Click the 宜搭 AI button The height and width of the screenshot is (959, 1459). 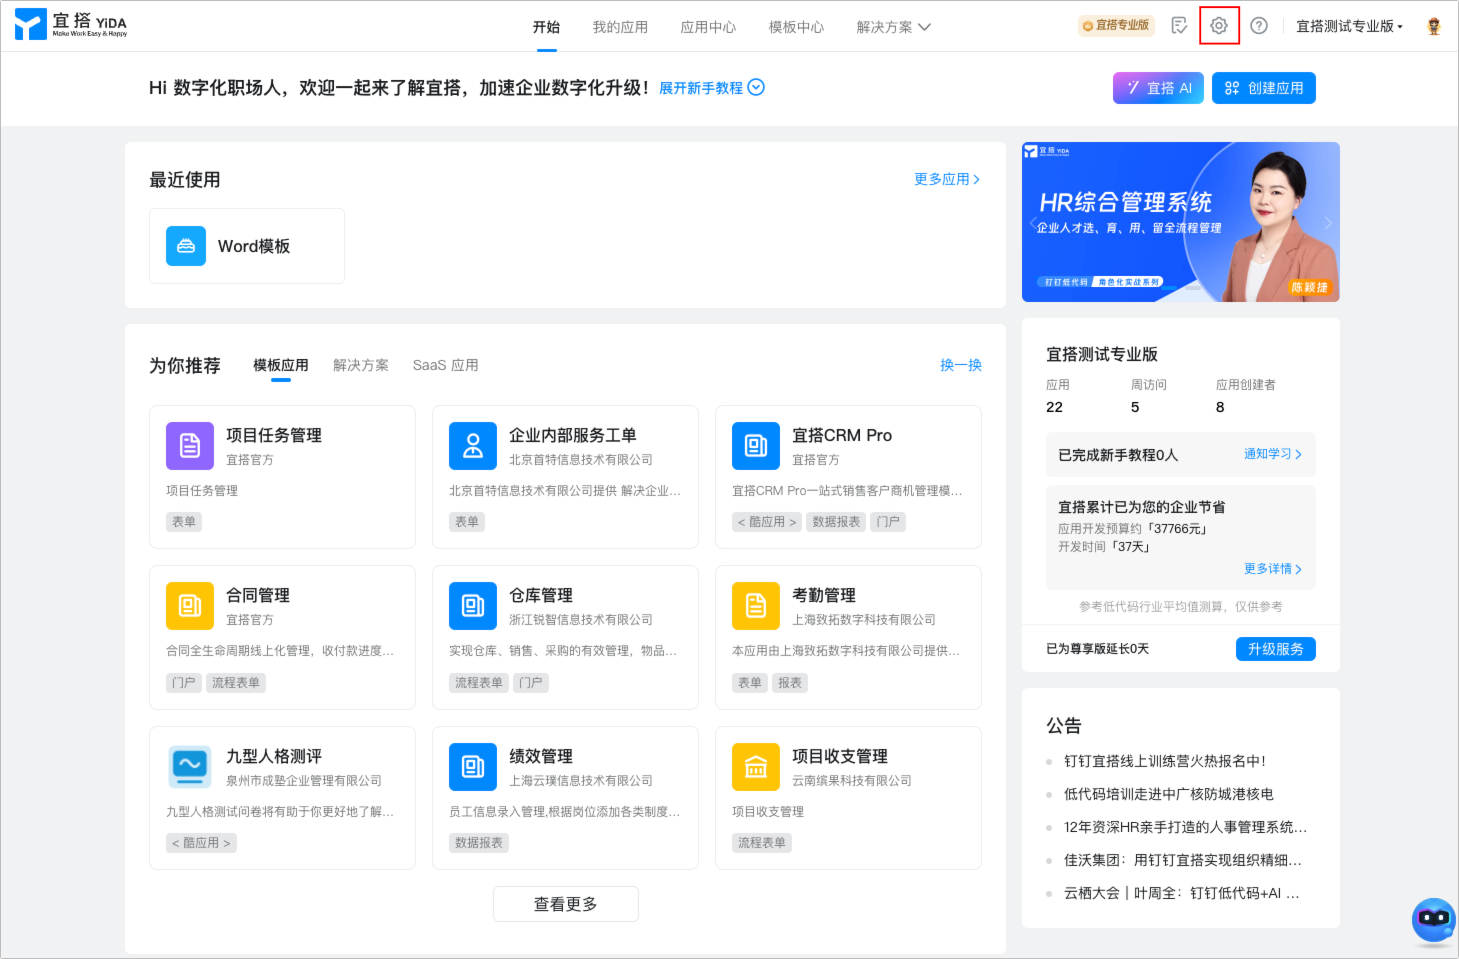point(1158,88)
